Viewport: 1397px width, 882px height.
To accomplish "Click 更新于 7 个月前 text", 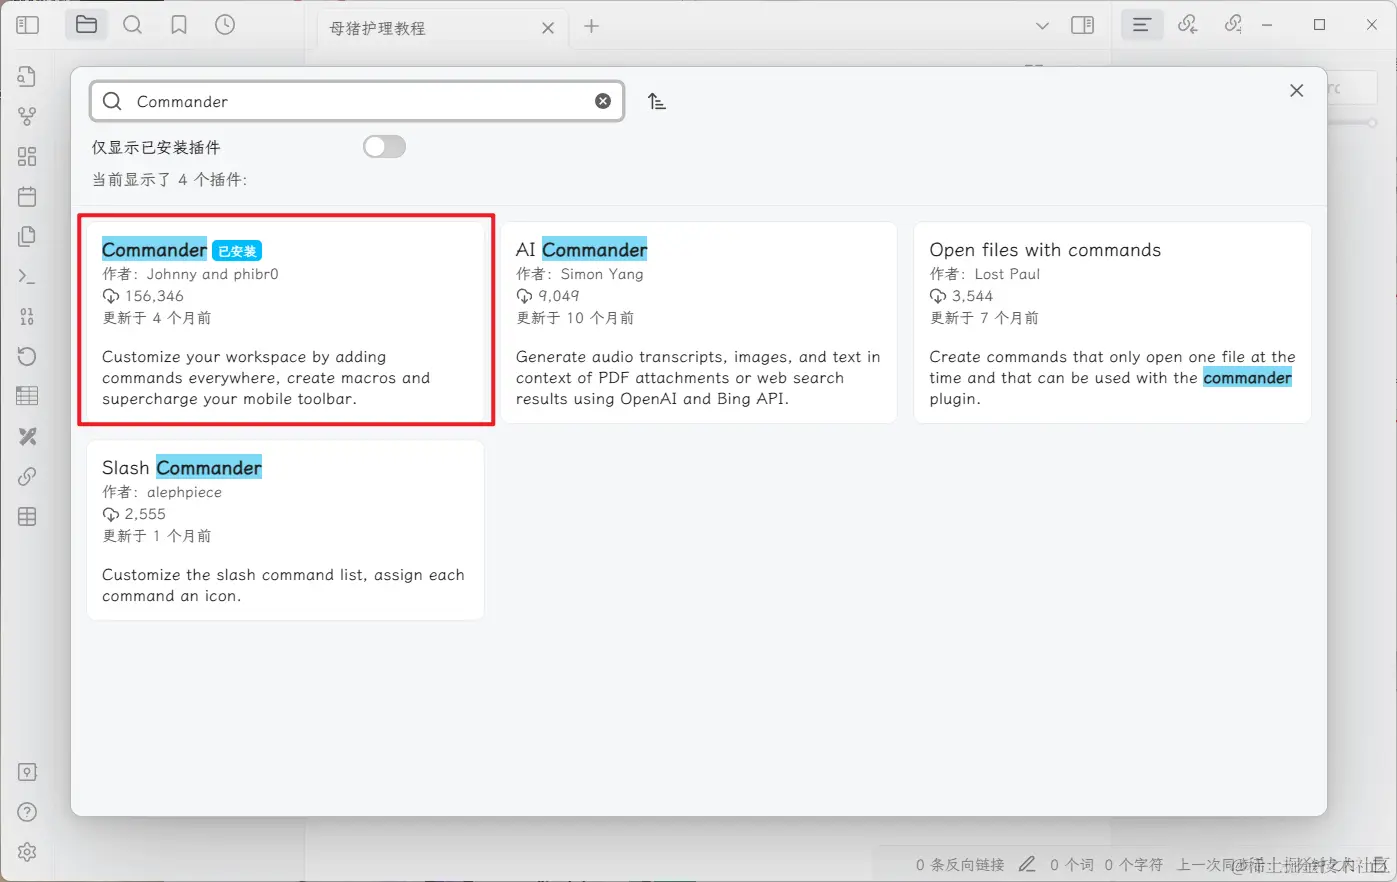I will pos(984,318).
